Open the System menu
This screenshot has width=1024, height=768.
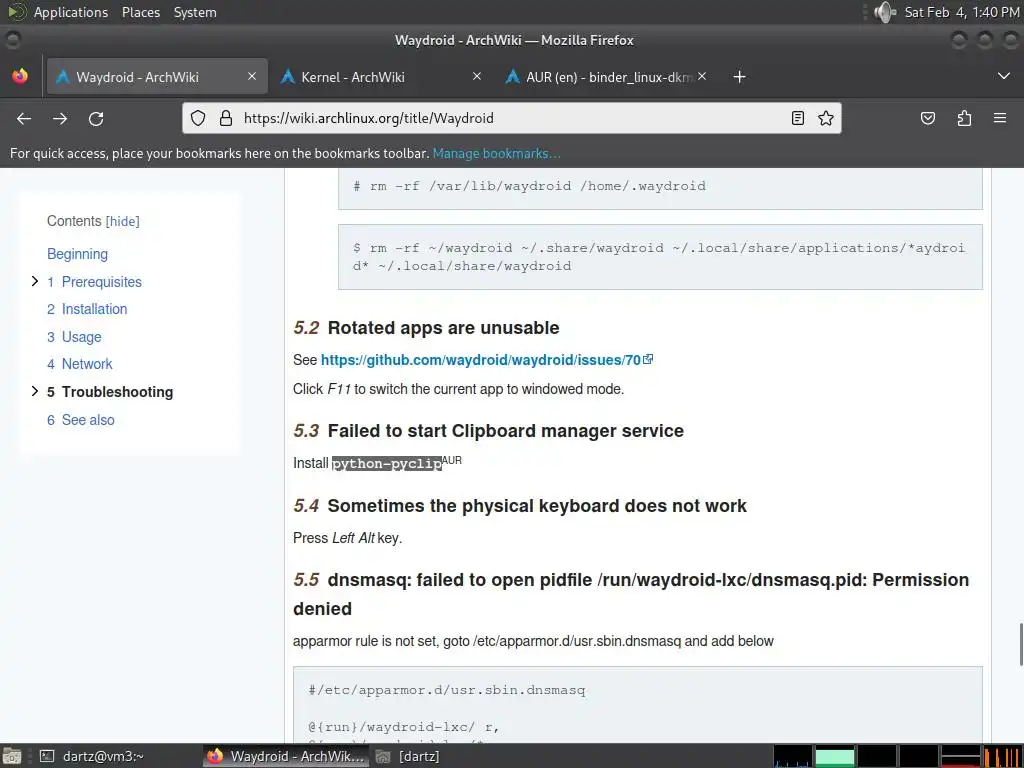[195, 12]
